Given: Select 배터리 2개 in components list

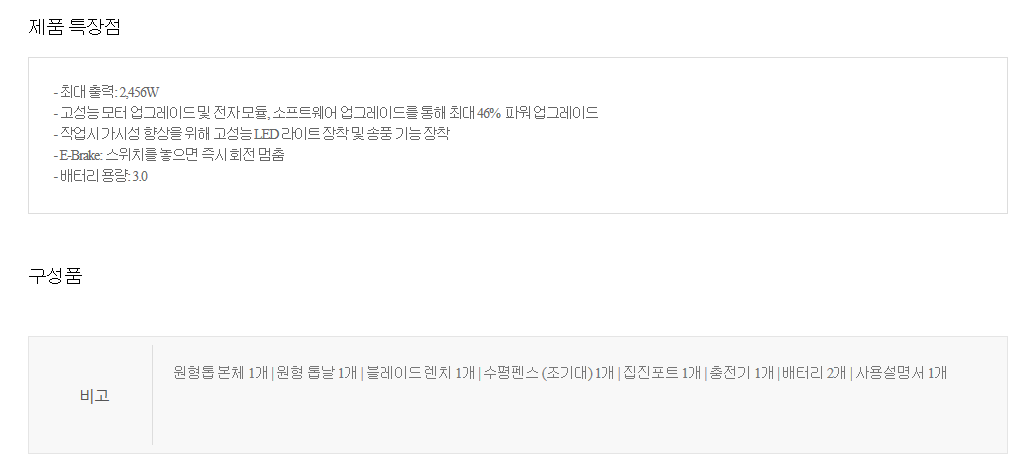Looking at the screenshot, I should point(814,373).
